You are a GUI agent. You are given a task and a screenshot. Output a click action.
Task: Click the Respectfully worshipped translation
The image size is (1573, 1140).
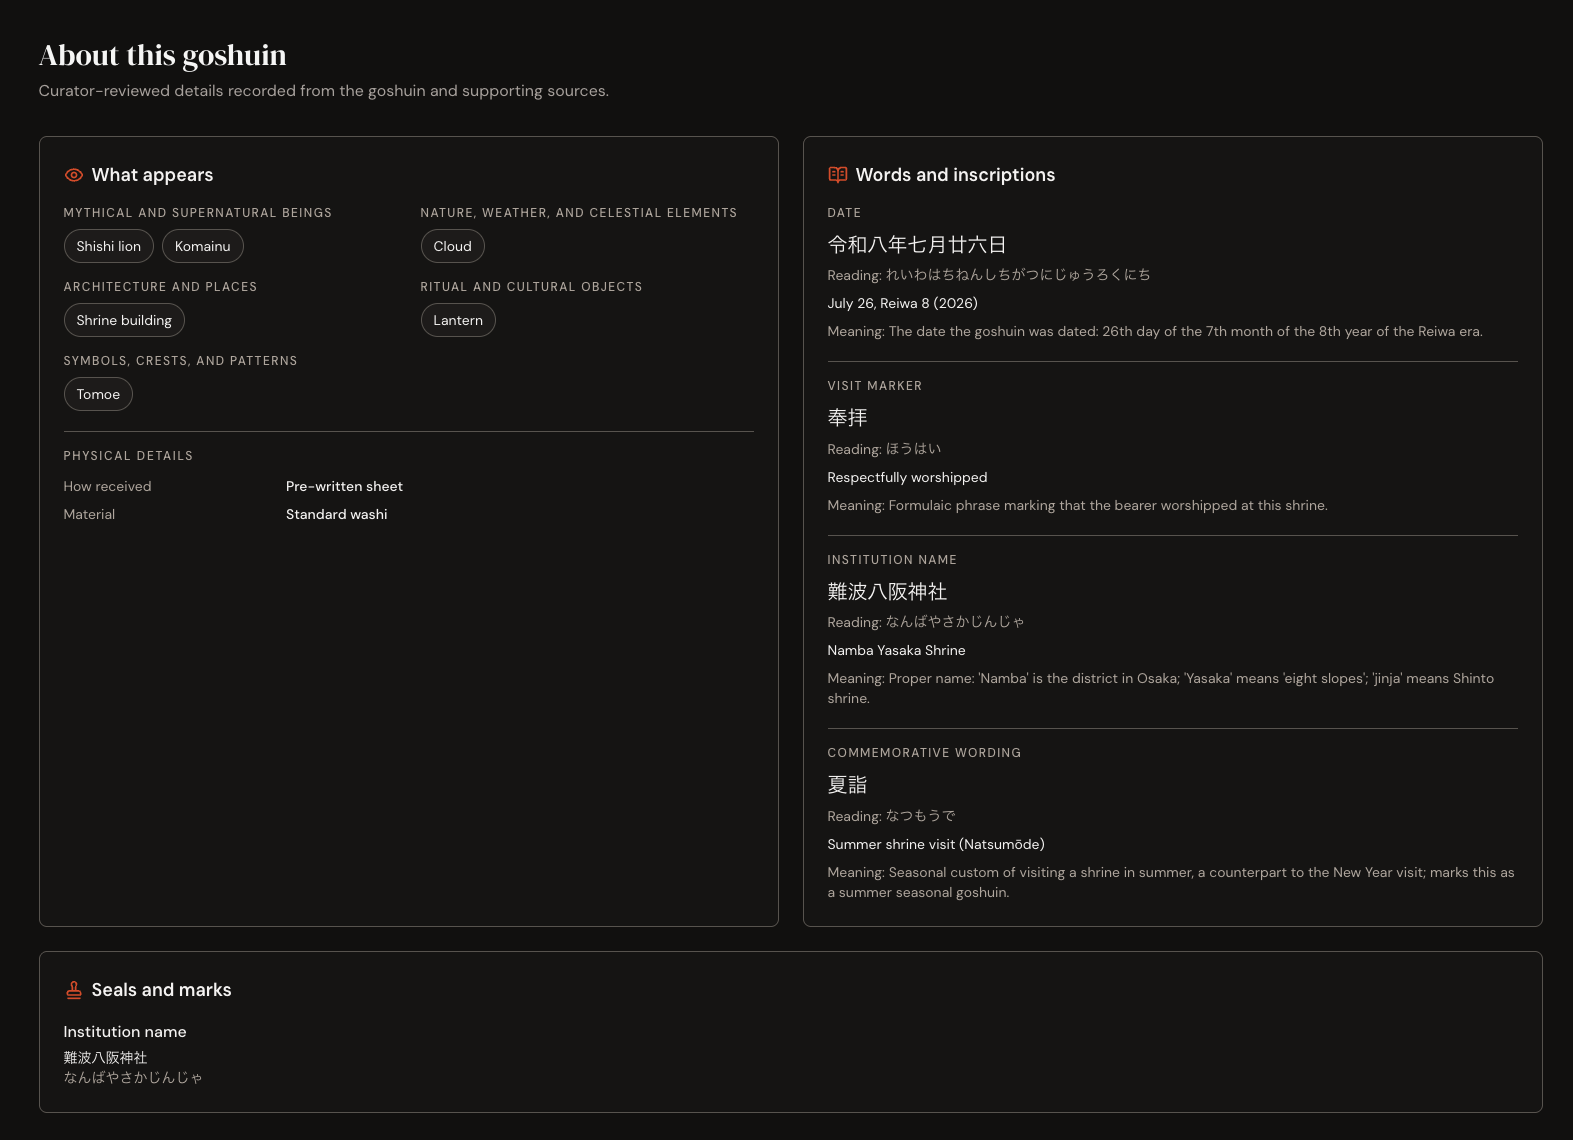tap(908, 477)
